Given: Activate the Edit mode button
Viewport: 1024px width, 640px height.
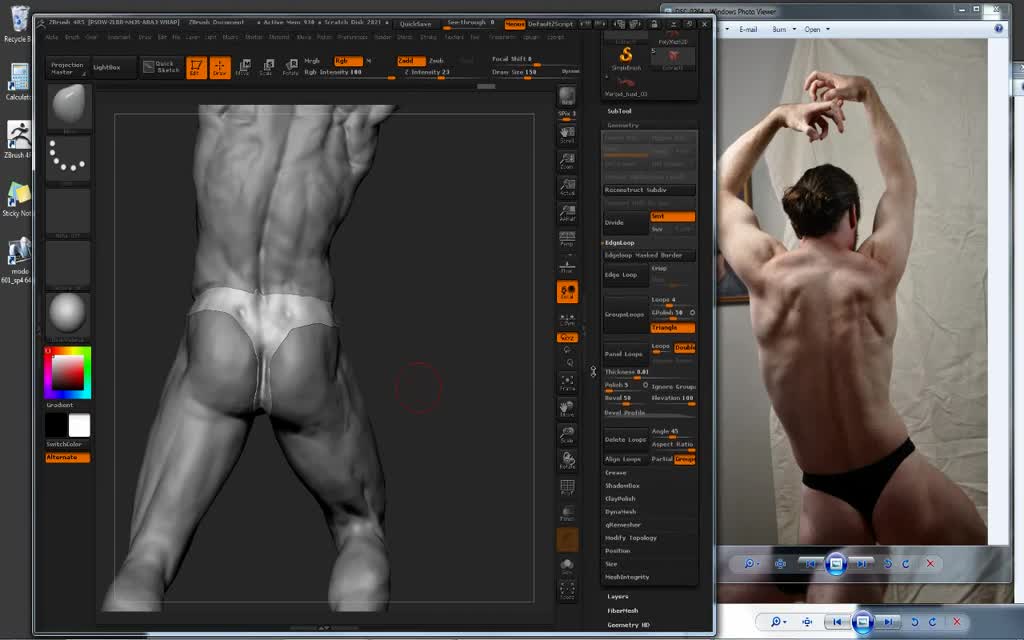Looking at the screenshot, I should coord(196,67).
